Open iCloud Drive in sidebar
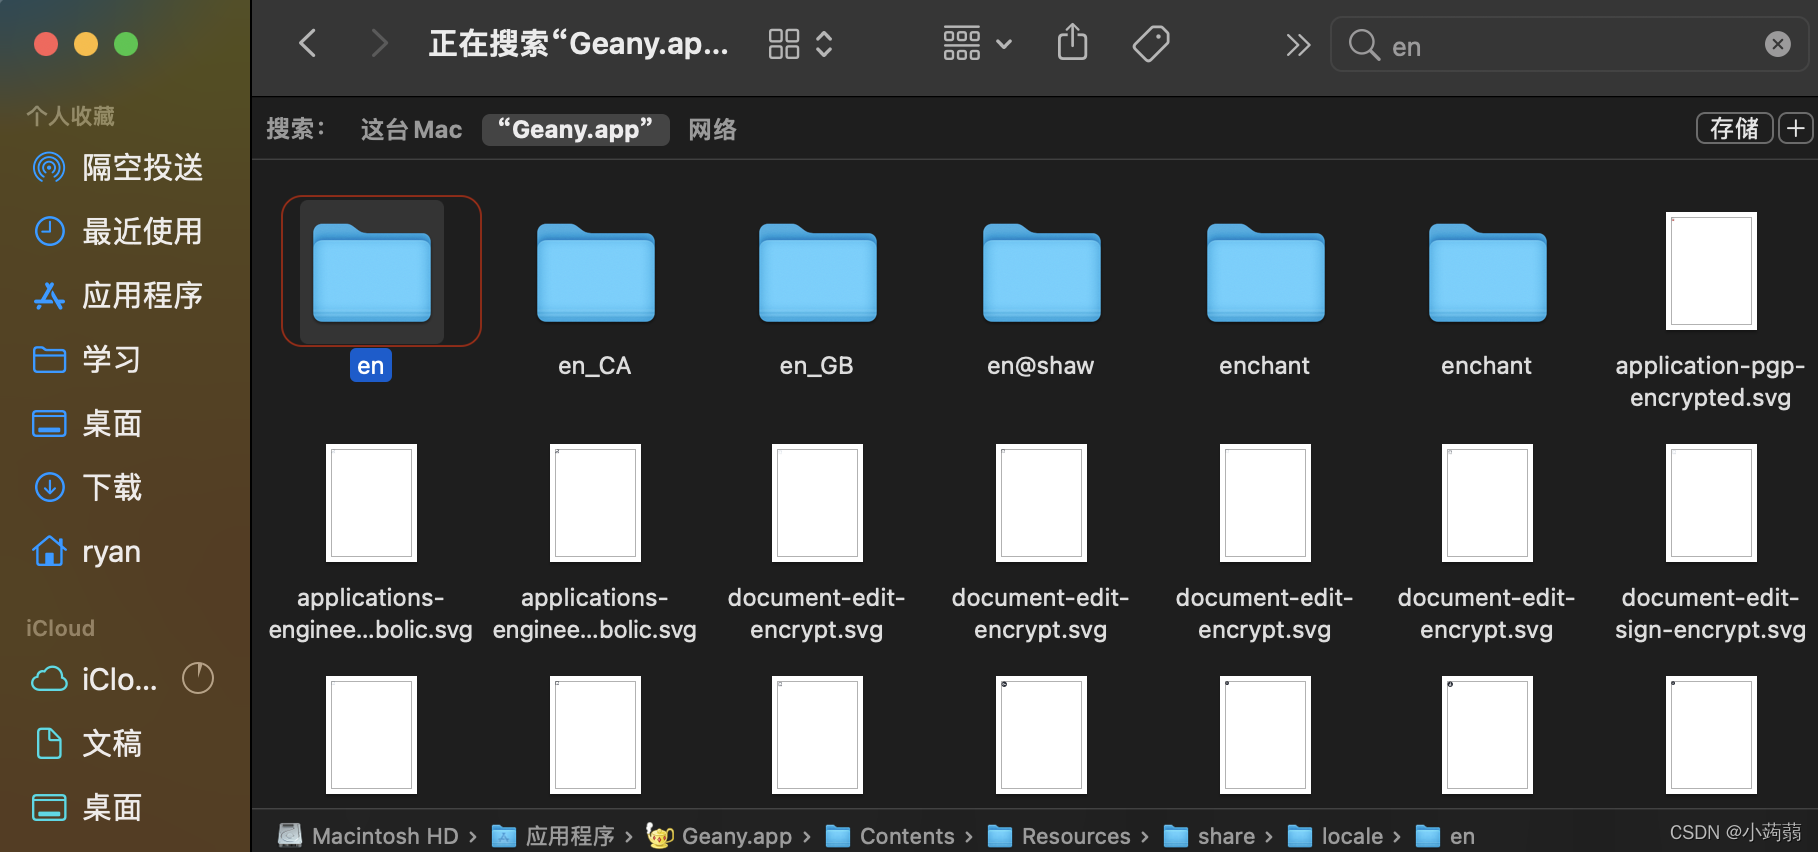The image size is (1818, 852). click(x=95, y=679)
